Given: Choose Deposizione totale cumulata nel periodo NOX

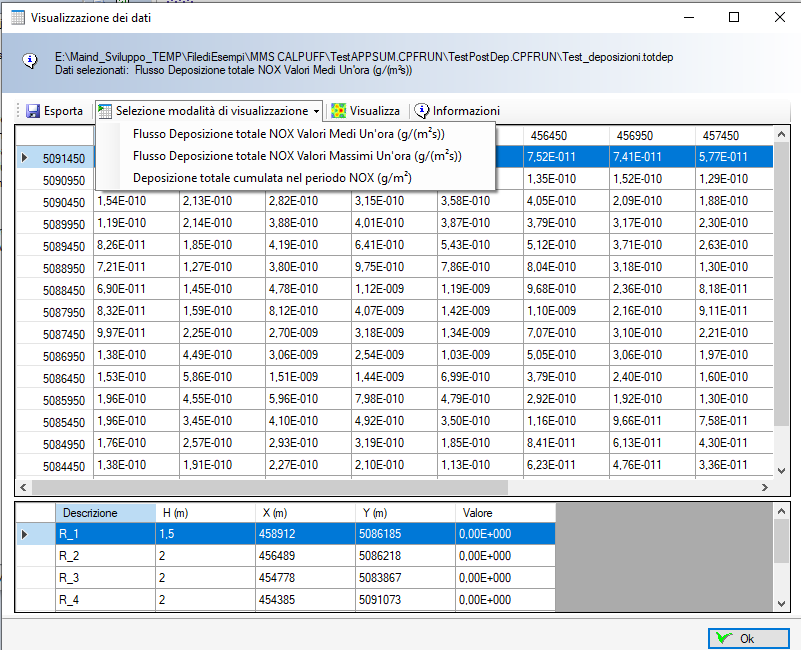Looking at the screenshot, I should pos(272,178).
